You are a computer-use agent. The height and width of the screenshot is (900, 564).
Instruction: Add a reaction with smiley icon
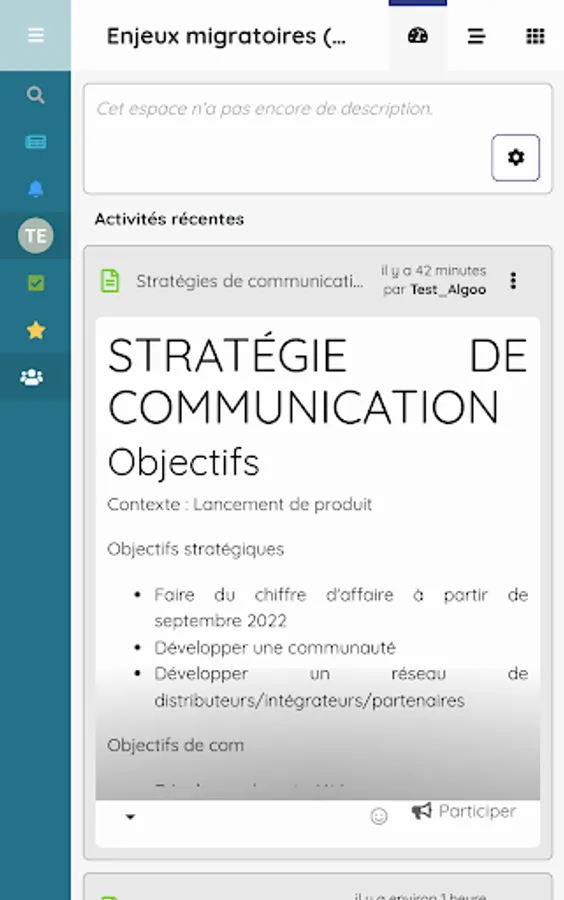pyautogui.click(x=379, y=816)
